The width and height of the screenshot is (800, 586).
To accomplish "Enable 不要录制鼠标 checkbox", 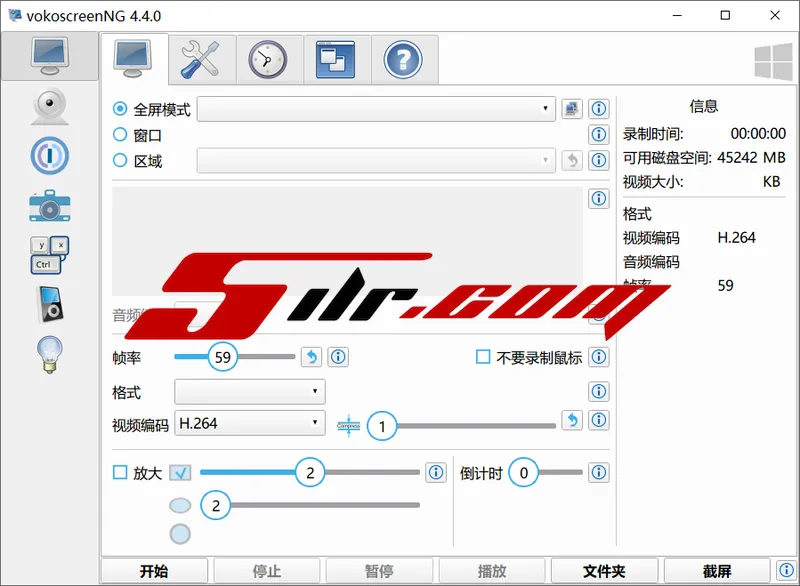I will pyautogui.click(x=483, y=356).
